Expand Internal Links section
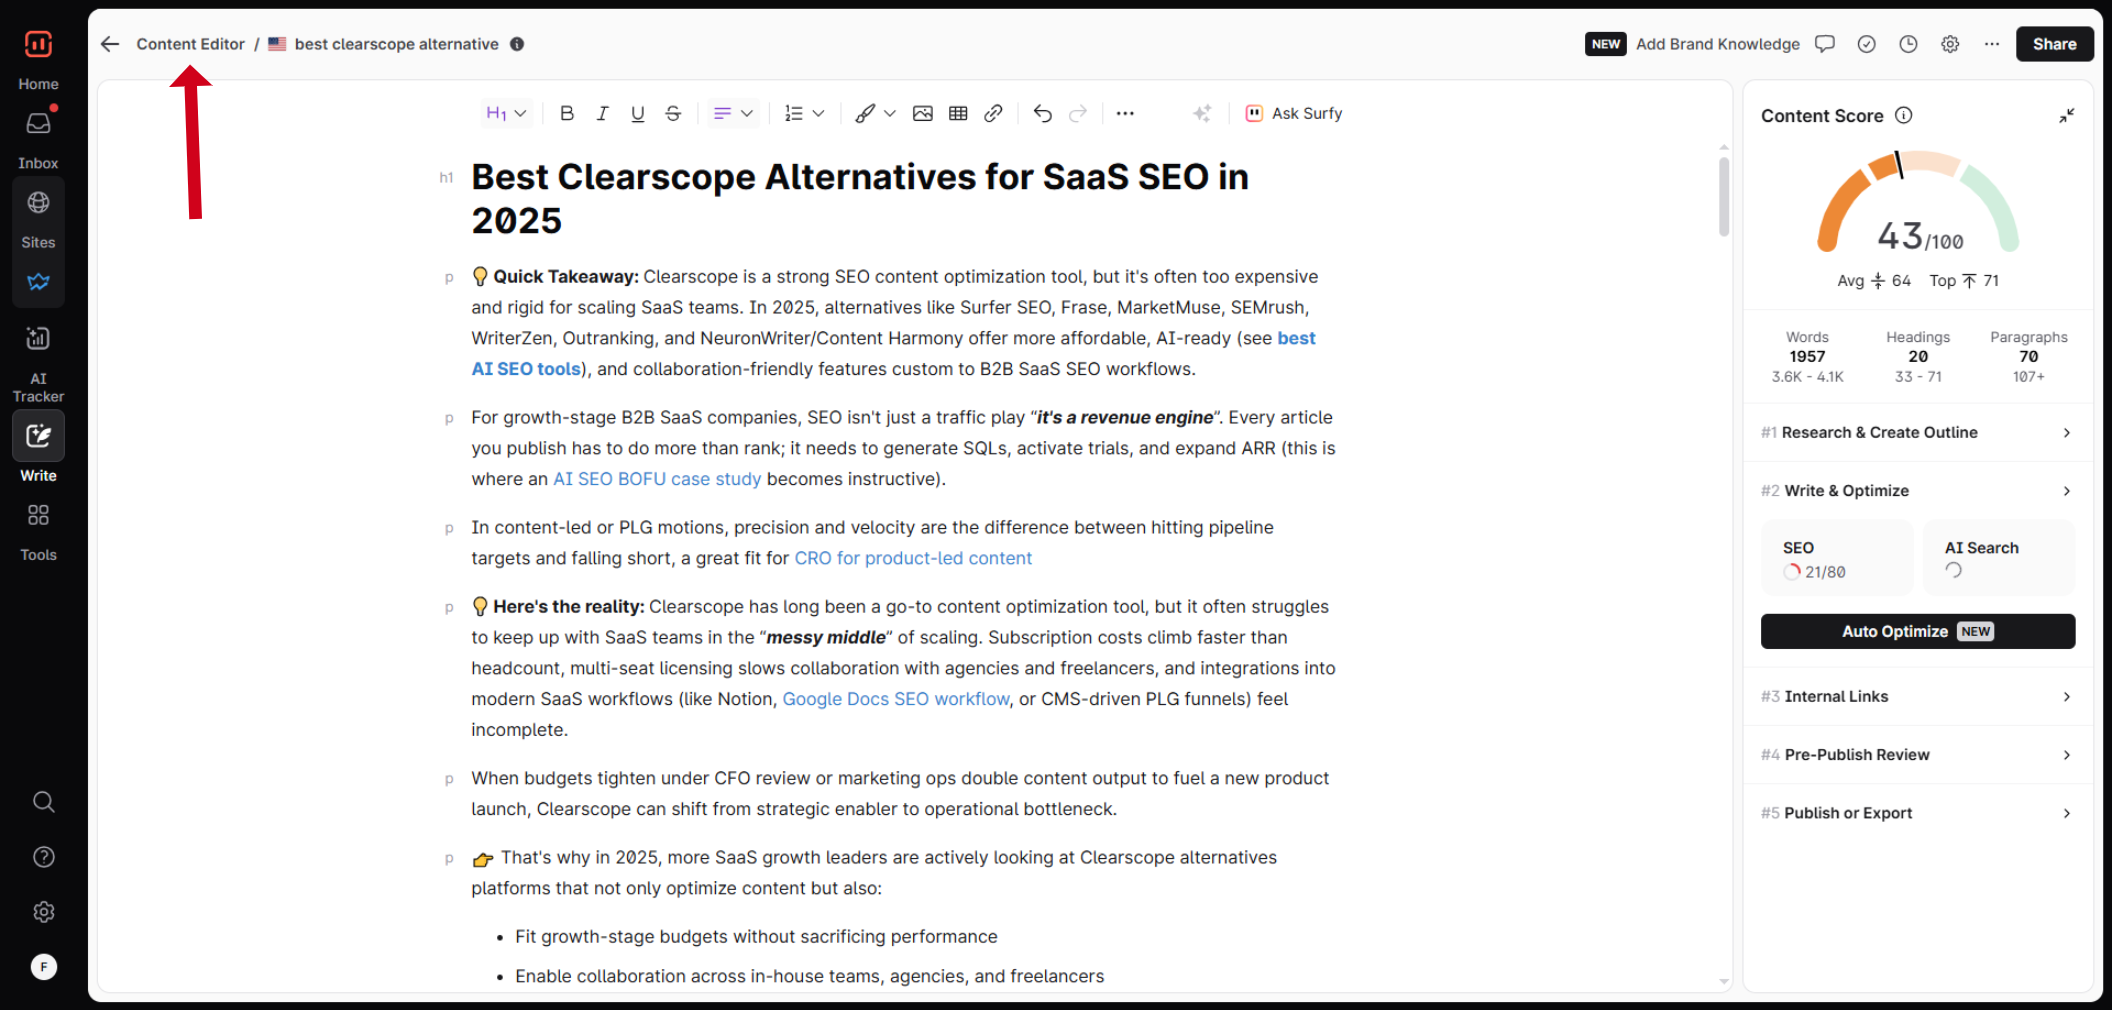Image resolution: width=2112 pixels, height=1010 pixels. click(1917, 697)
